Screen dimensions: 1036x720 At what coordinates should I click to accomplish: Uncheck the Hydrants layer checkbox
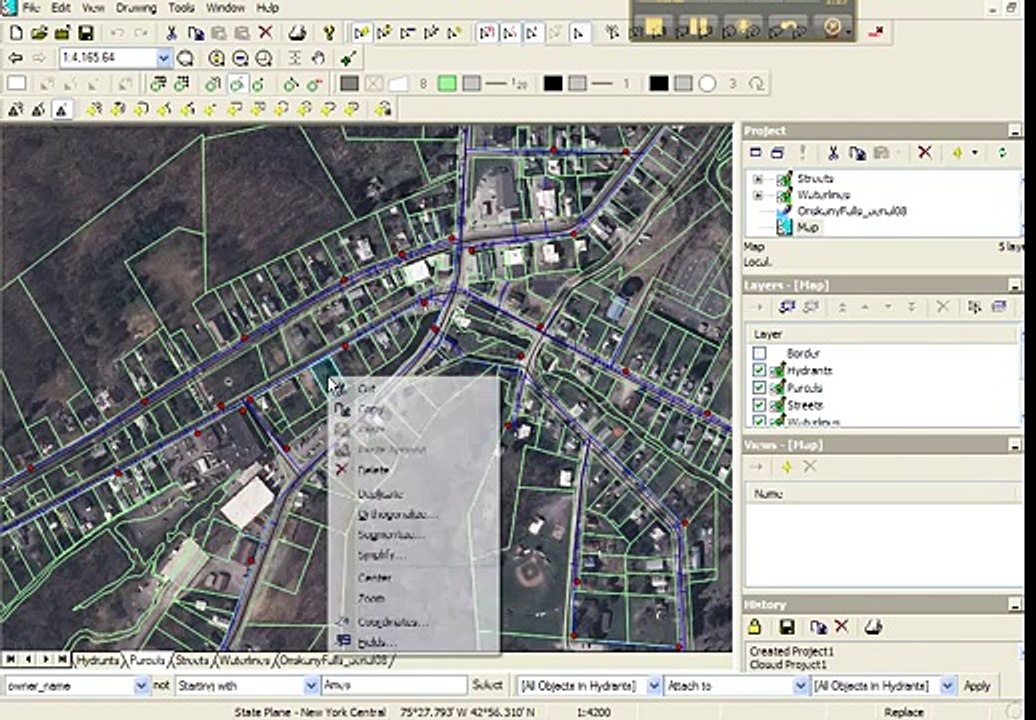pyautogui.click(x=759, y=371)
